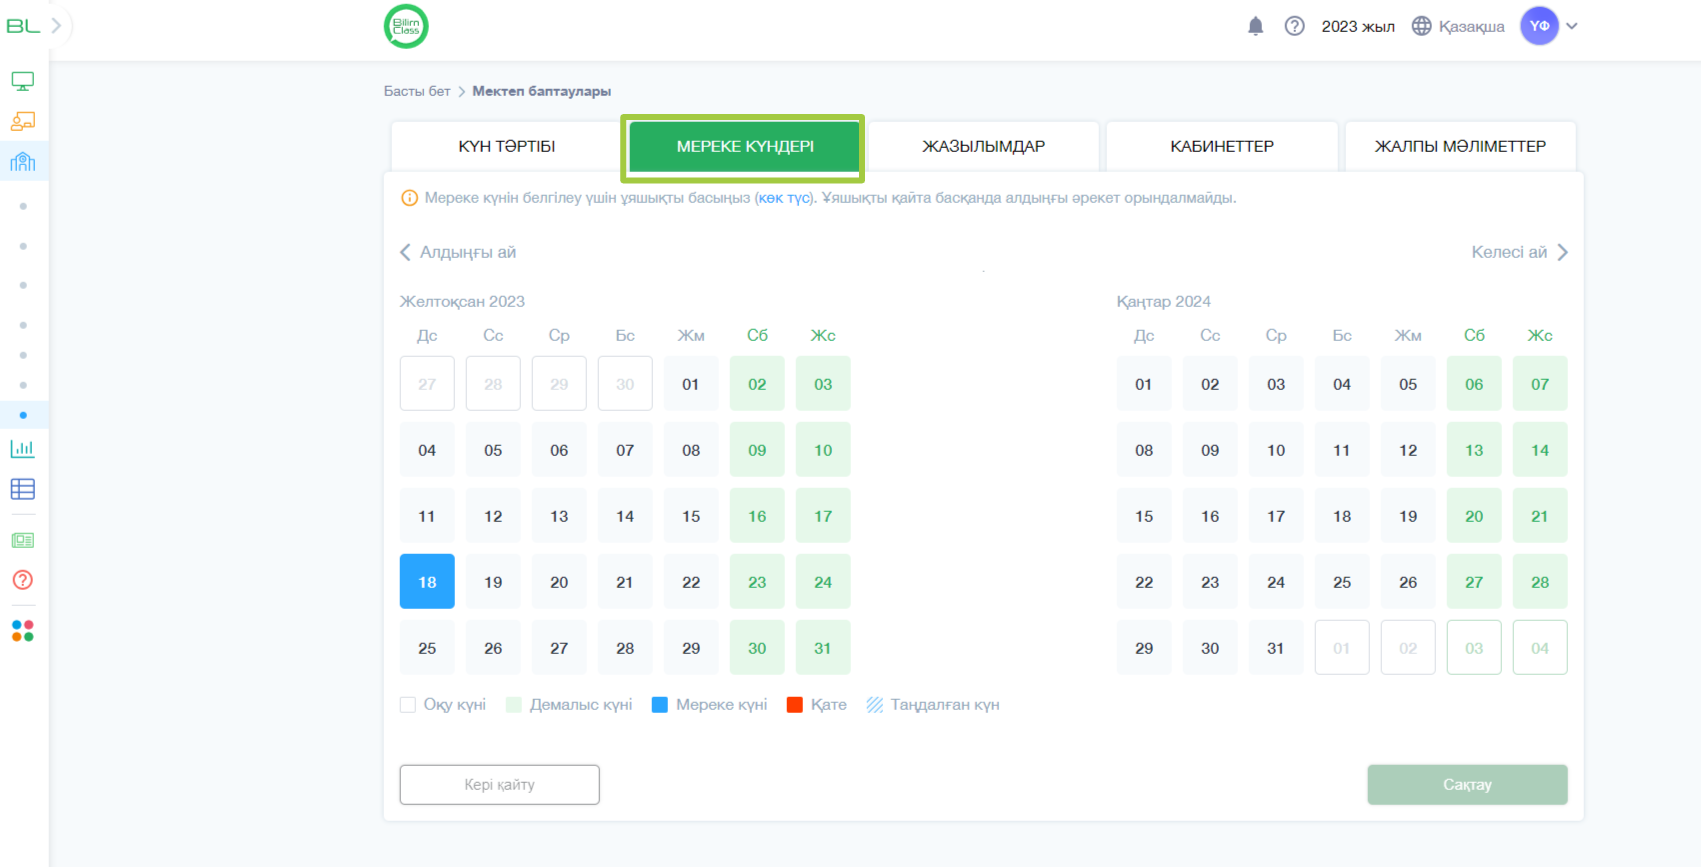Open ЖАЛПЫ МӘЛІМЕТТЕР tab

pos(1461,146)
